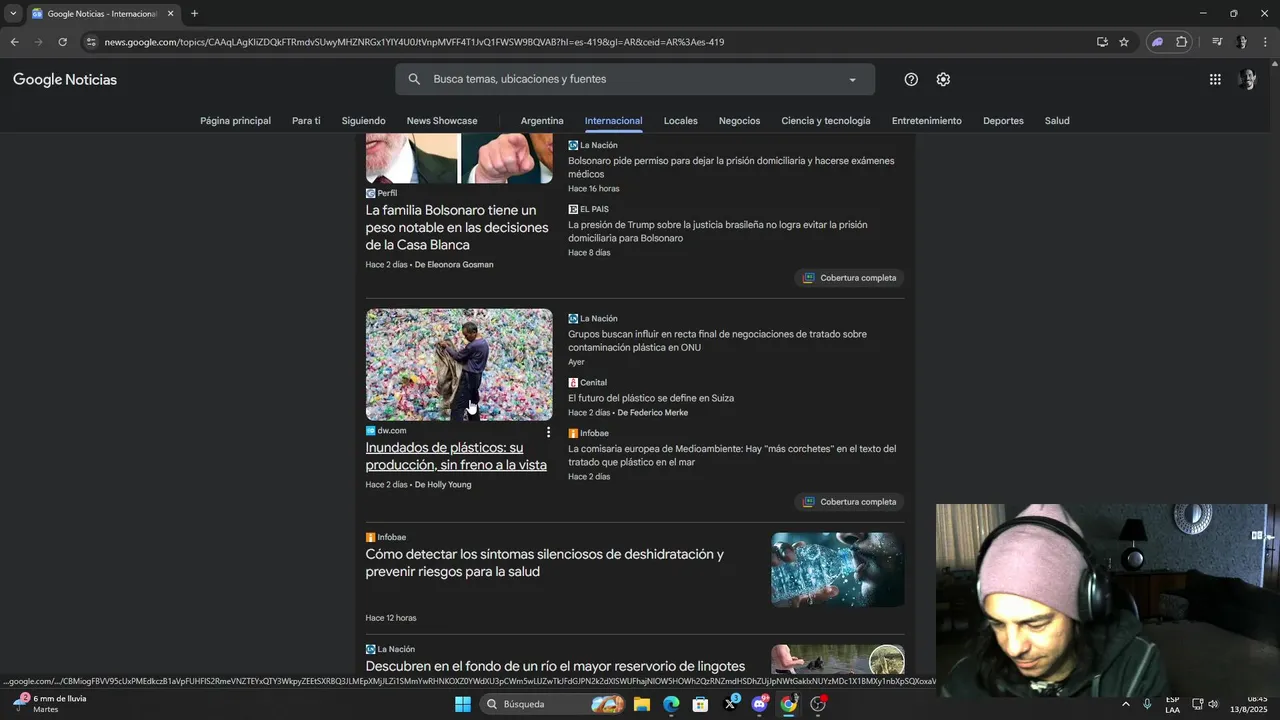Open Microsoft Store from the taskbar
The image size is (1280, 720).
pyautogui.click(x=701, y=704)
